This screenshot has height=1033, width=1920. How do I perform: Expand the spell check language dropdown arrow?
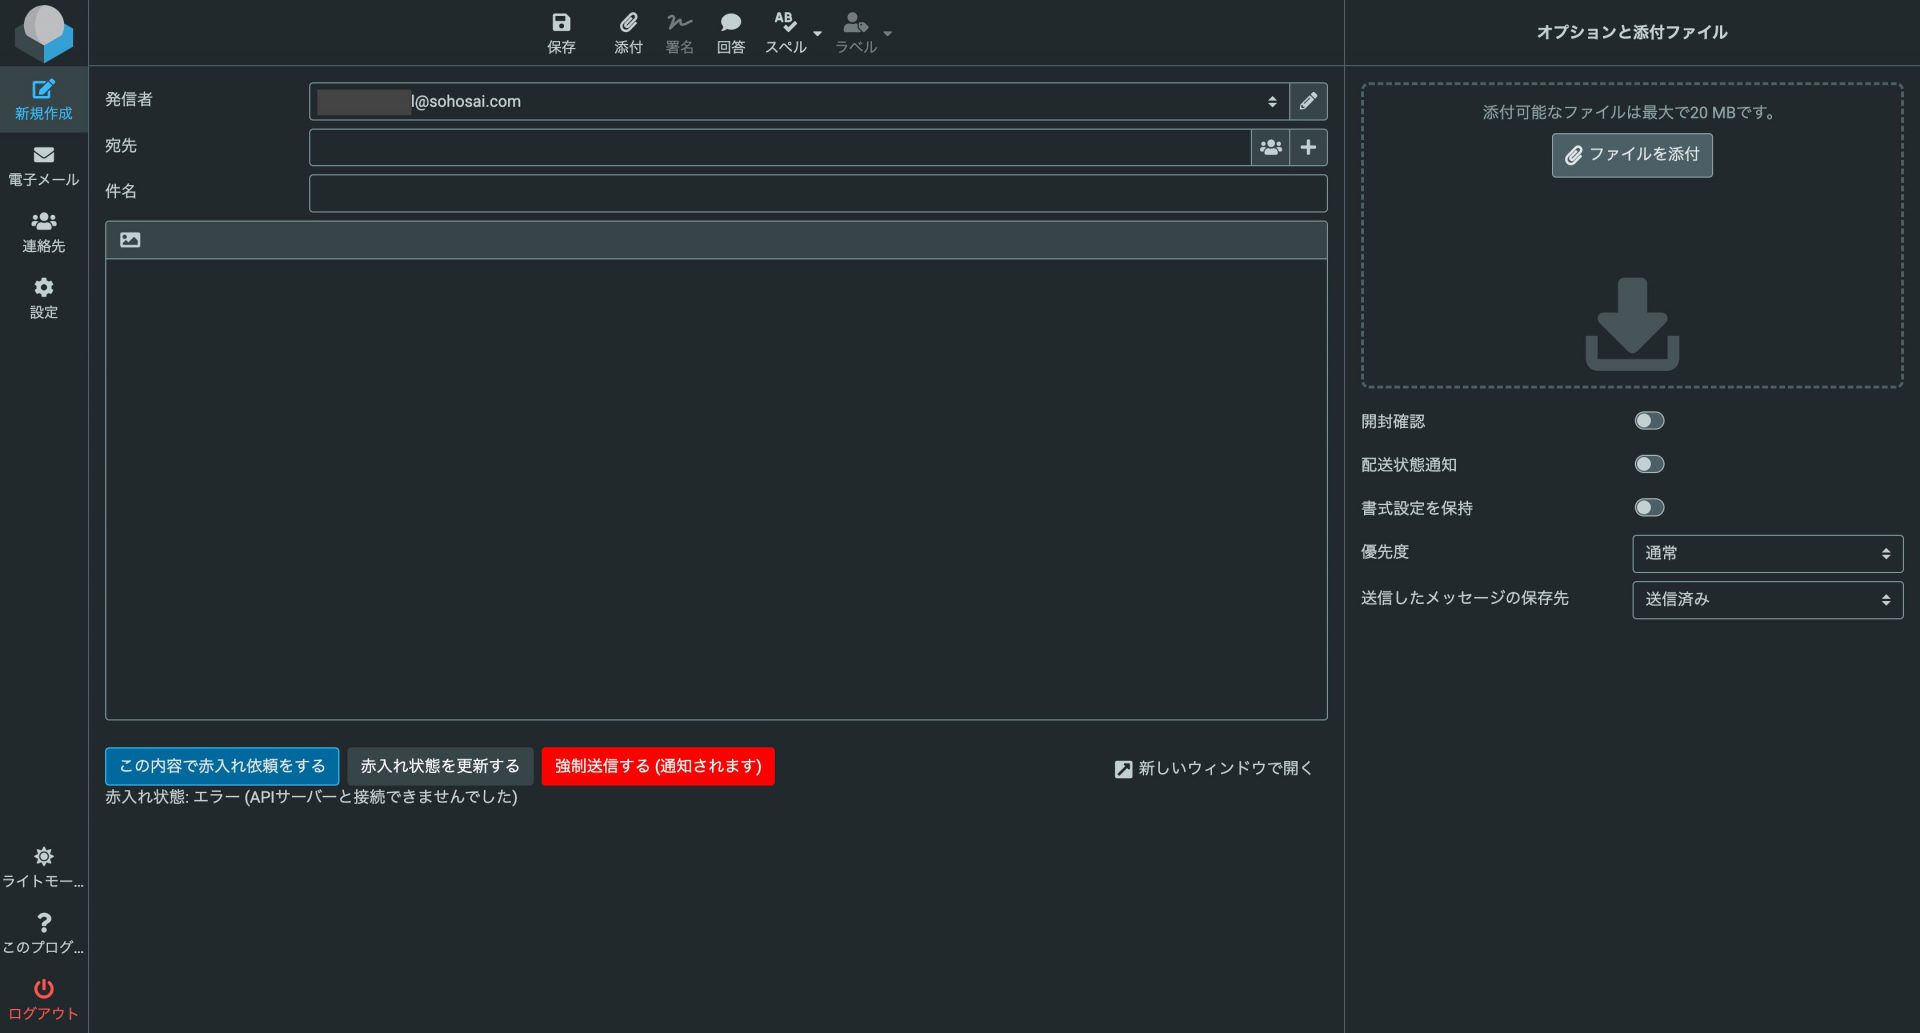point(818,34)
